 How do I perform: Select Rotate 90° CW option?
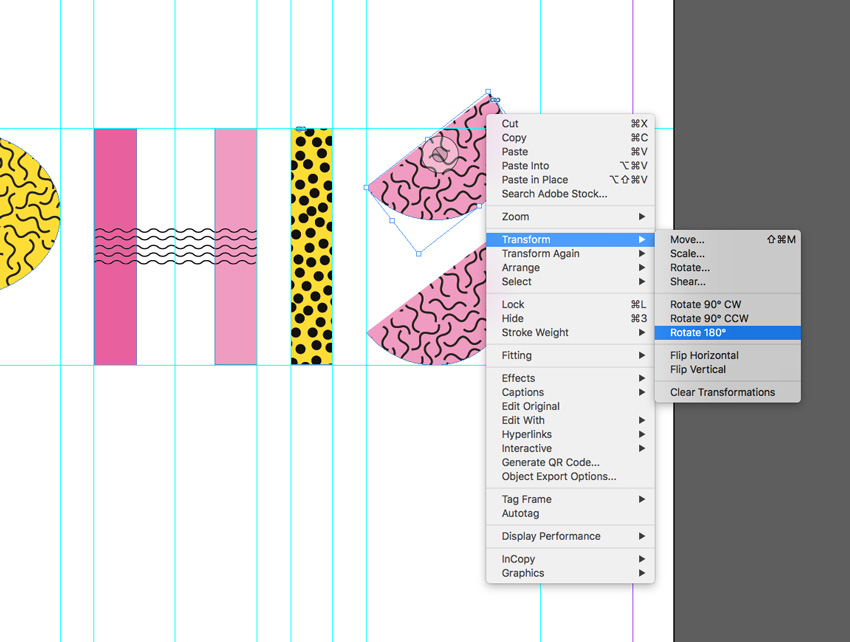pyautogui.click(x=705, y=305)
